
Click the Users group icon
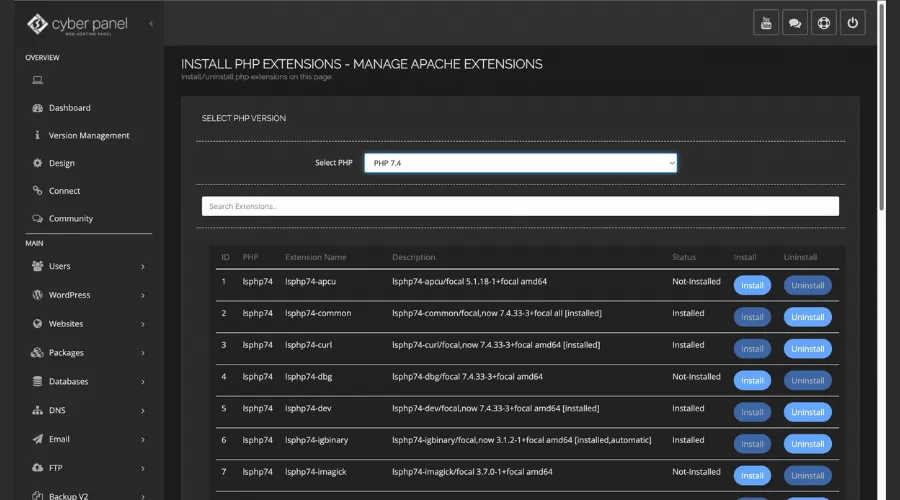click(x=37, y=266)
